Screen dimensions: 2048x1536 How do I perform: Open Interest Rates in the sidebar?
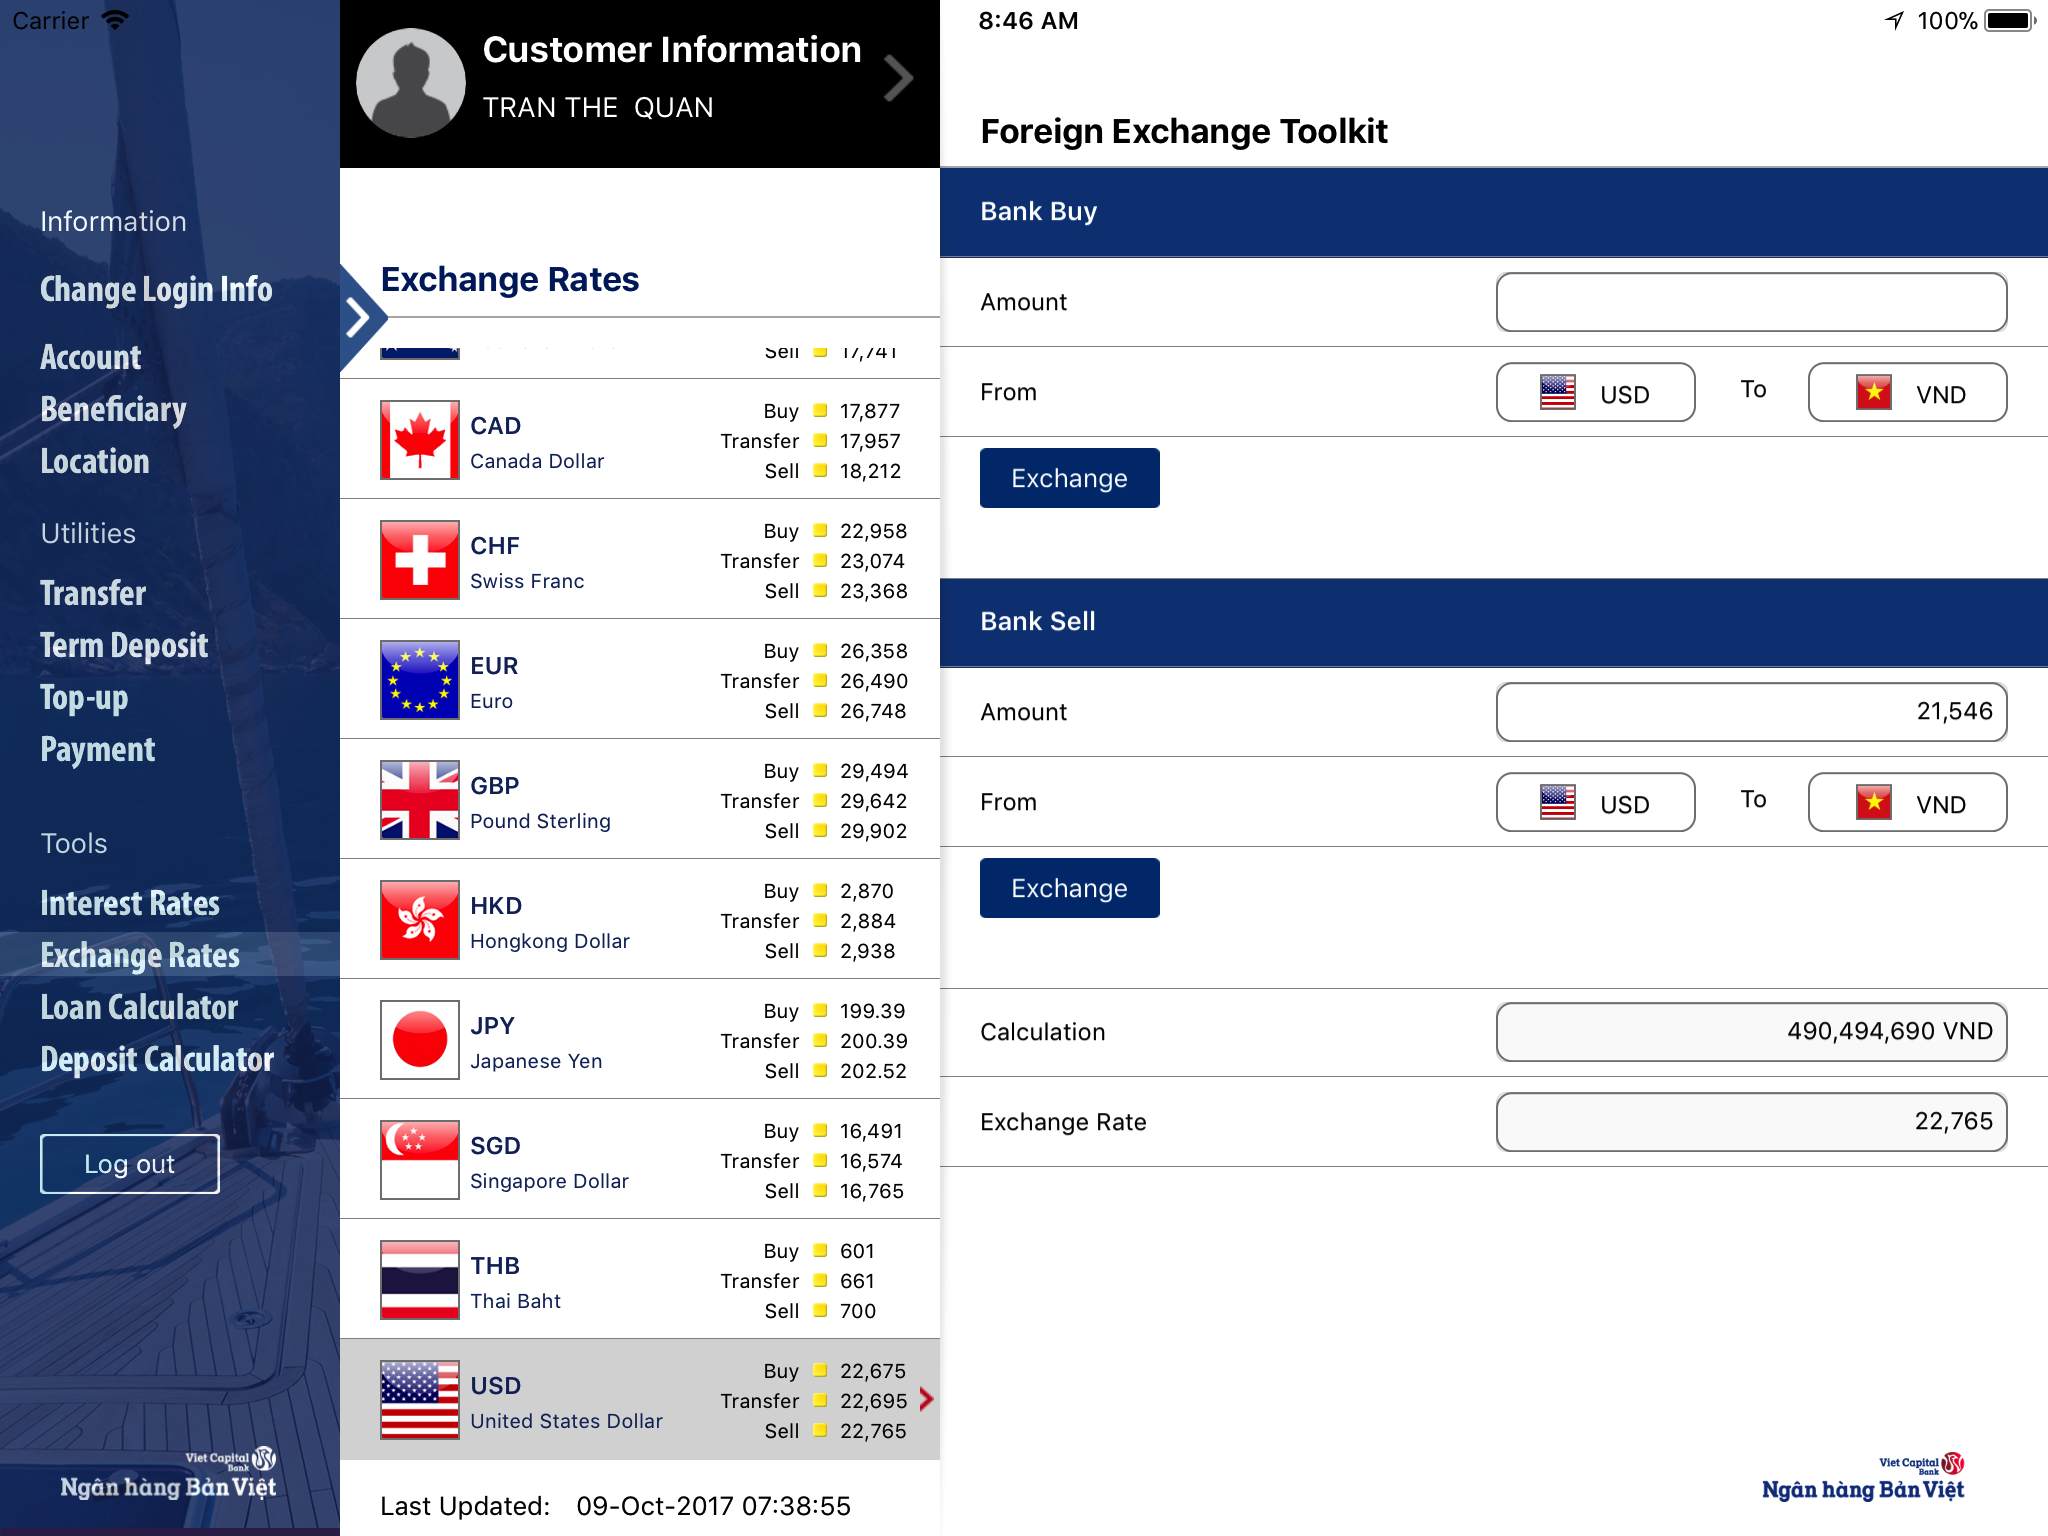(130, 904)
